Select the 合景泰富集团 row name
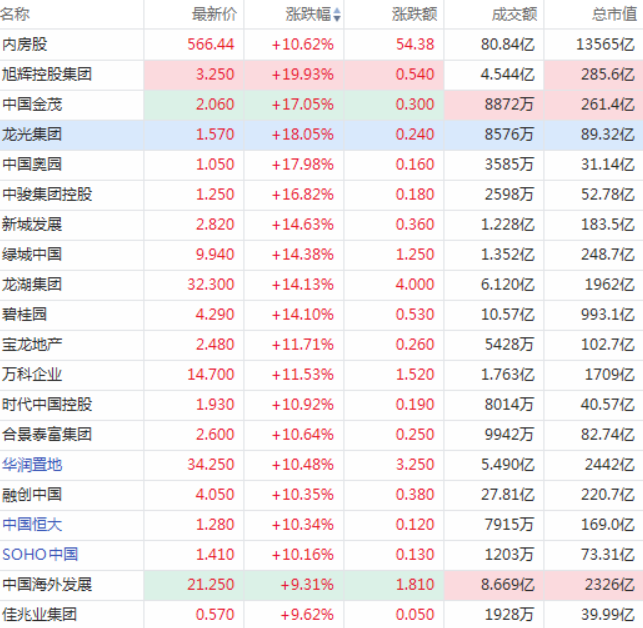 47,434
